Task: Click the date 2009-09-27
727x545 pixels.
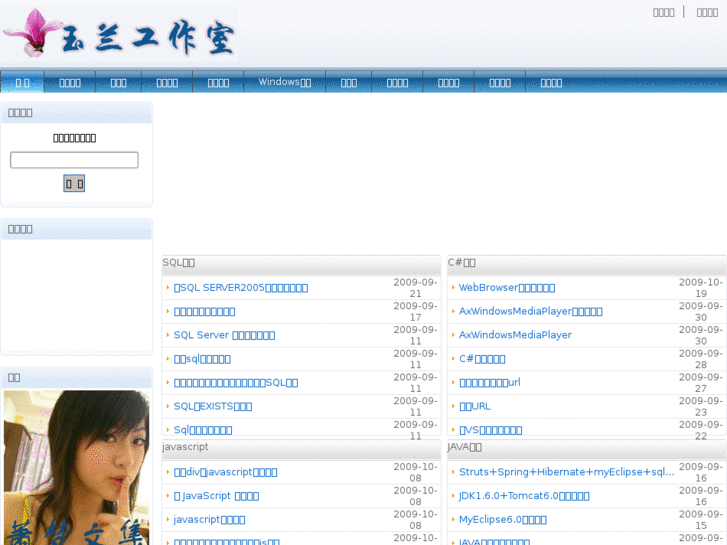Action: [x=701, y=383]
